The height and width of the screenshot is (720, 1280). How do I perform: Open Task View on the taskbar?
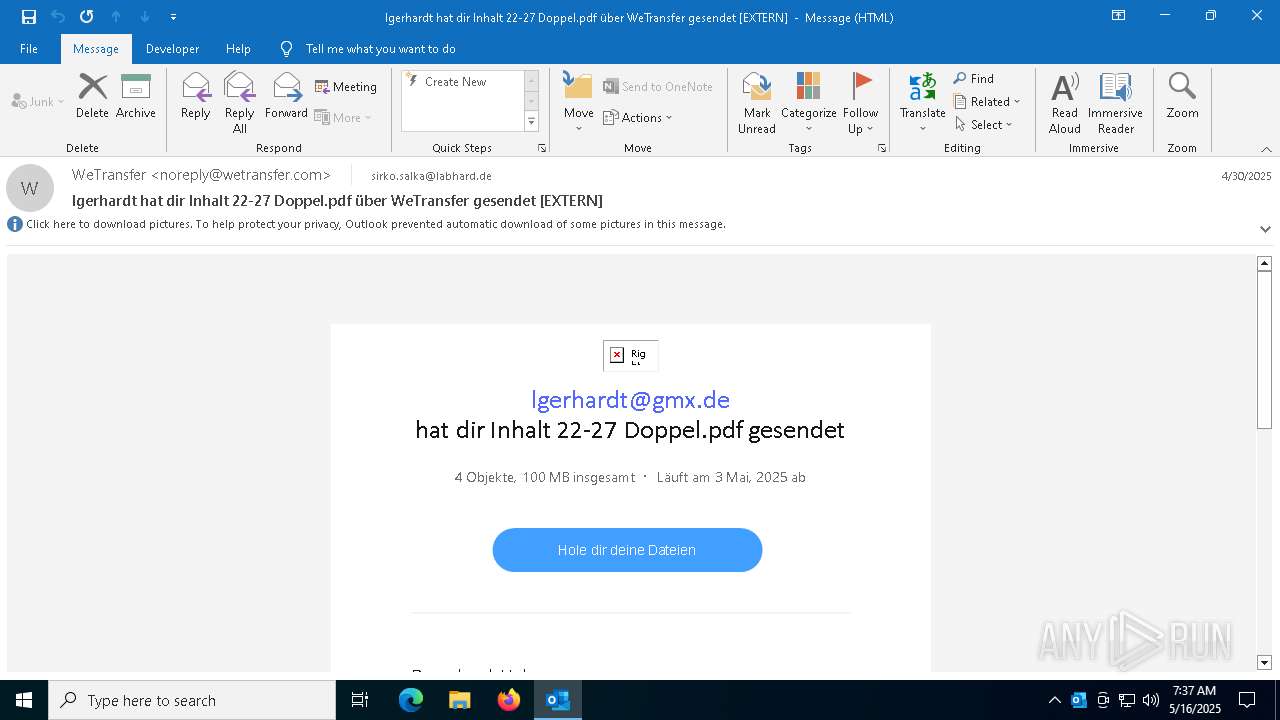click(360, 700)
